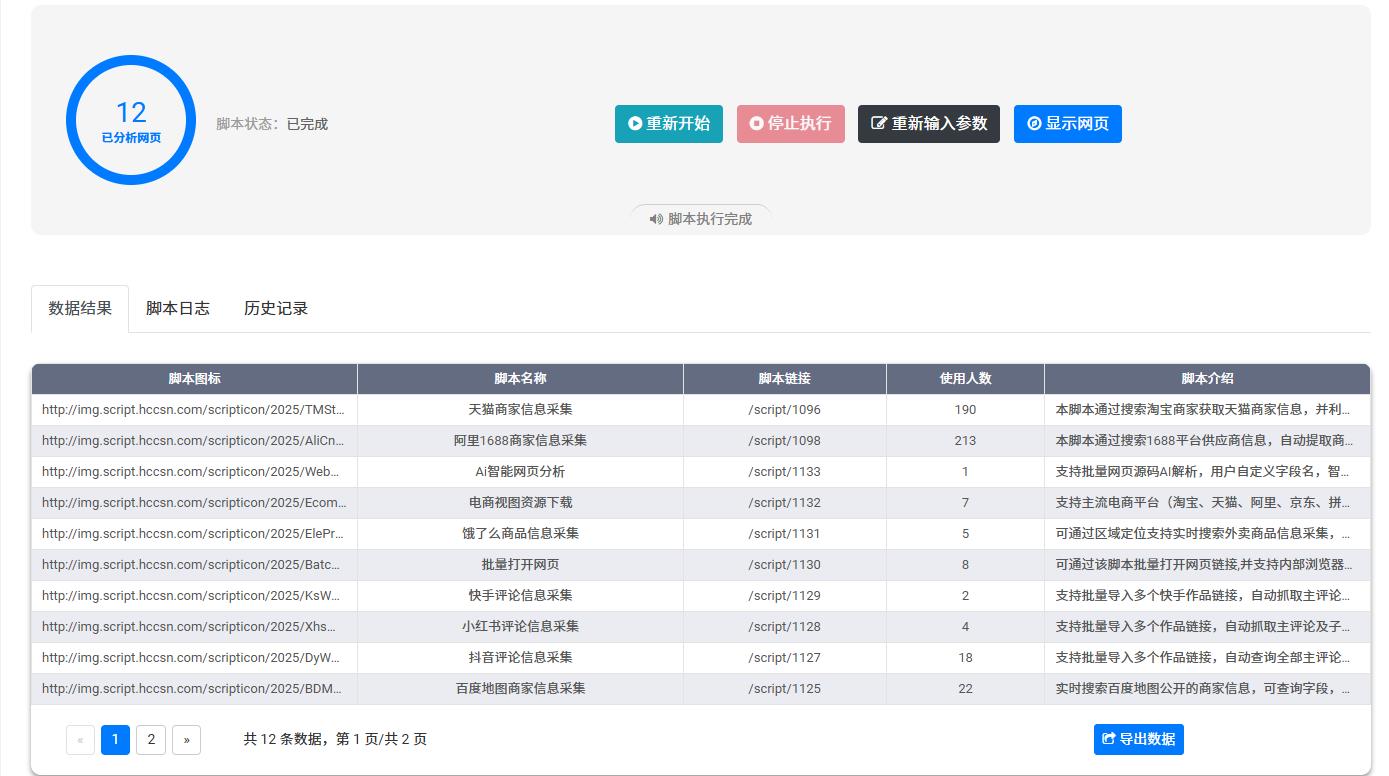The width and height of the screenshot is (1389, 776).
Task: Click the 共 12 条数据 pagination summary
Action: tap(335, 739)
